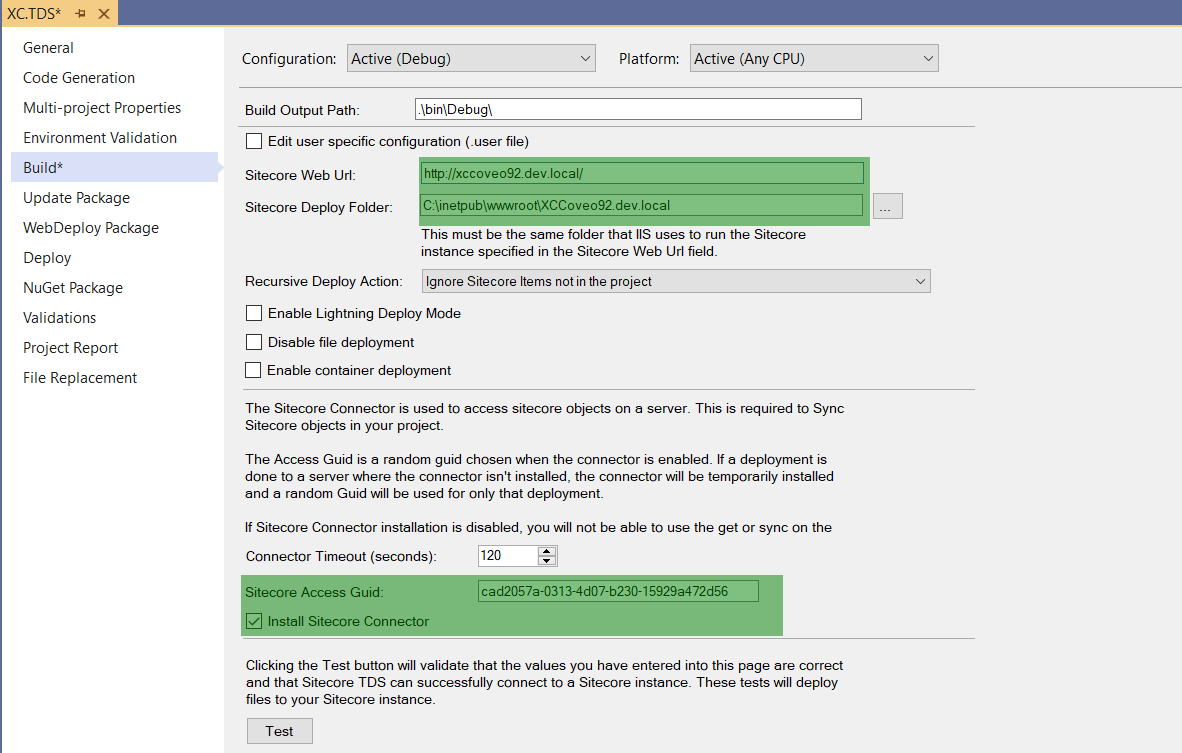Browse for the Sitecore deploy folder
The height and width of the screenshot is (753, 1182).
point(887,207)
